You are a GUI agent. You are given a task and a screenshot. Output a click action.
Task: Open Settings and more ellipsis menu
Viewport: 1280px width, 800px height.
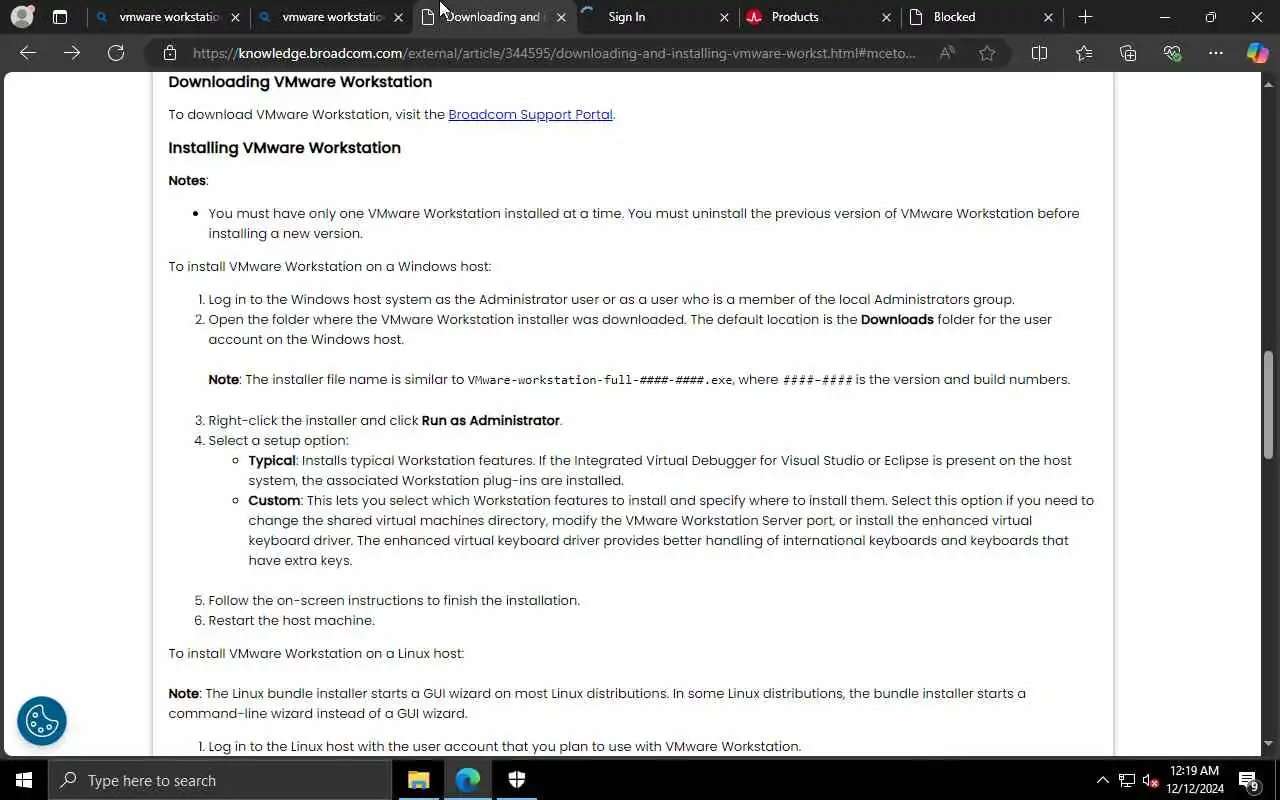(1215, 53)
